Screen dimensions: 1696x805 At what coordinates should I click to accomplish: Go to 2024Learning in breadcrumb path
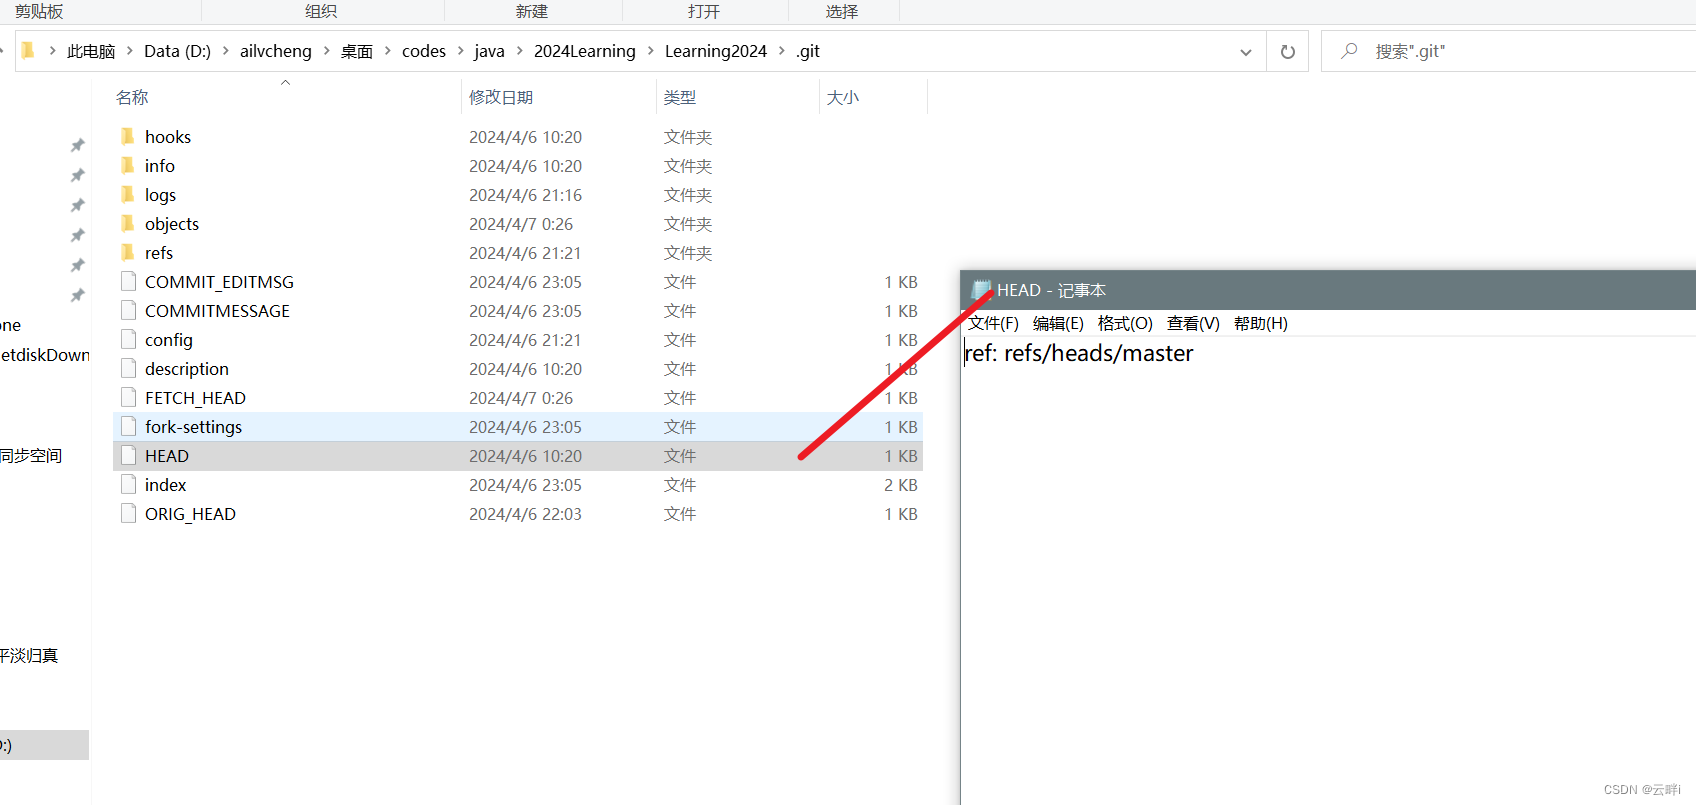click(x=585, y=51)
